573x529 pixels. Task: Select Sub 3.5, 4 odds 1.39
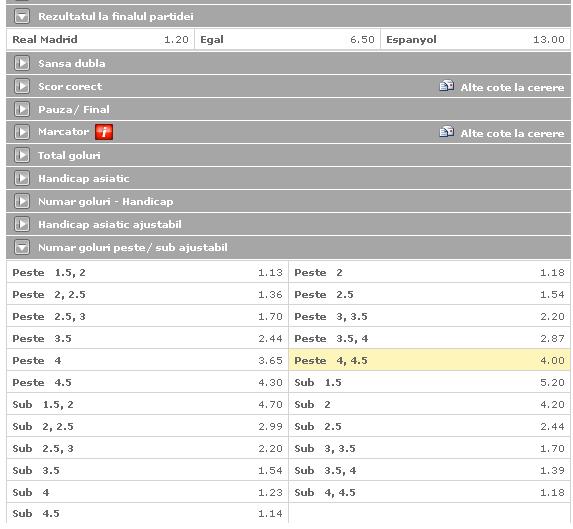[429, 470]
